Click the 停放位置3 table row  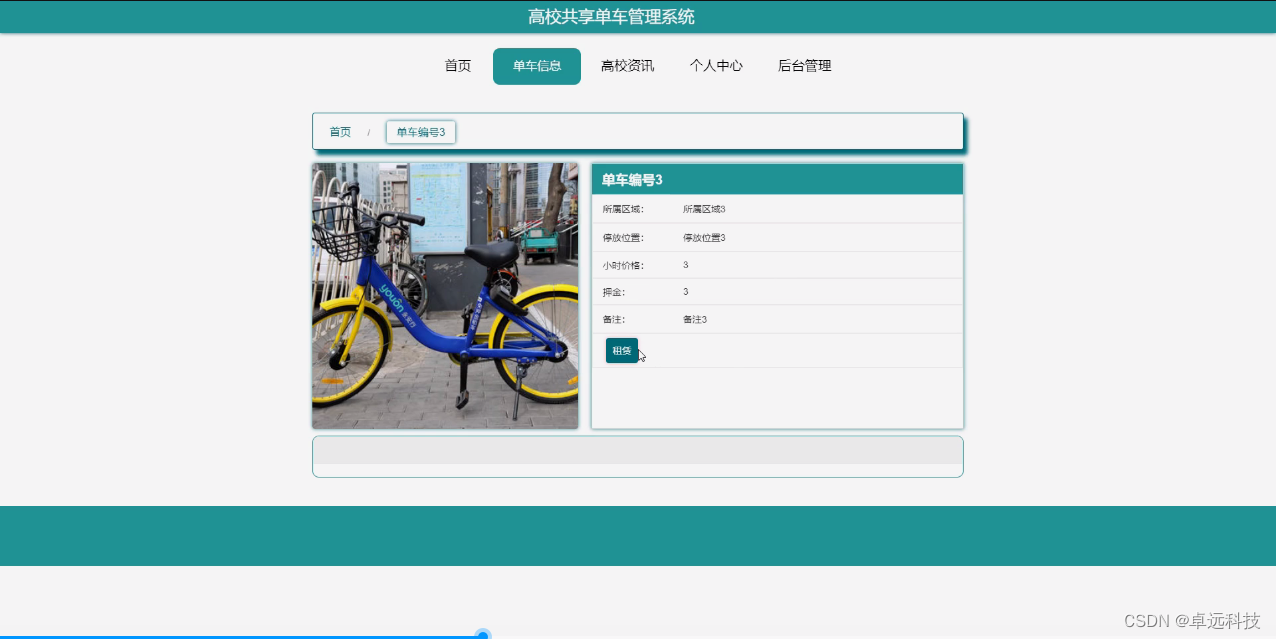click(x=705, y=237)
